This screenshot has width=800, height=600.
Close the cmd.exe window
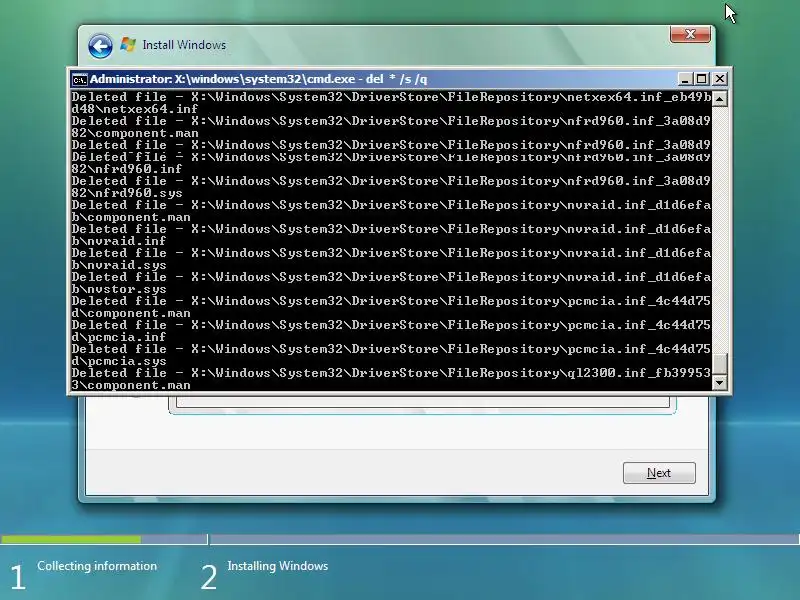click(719, 79)
